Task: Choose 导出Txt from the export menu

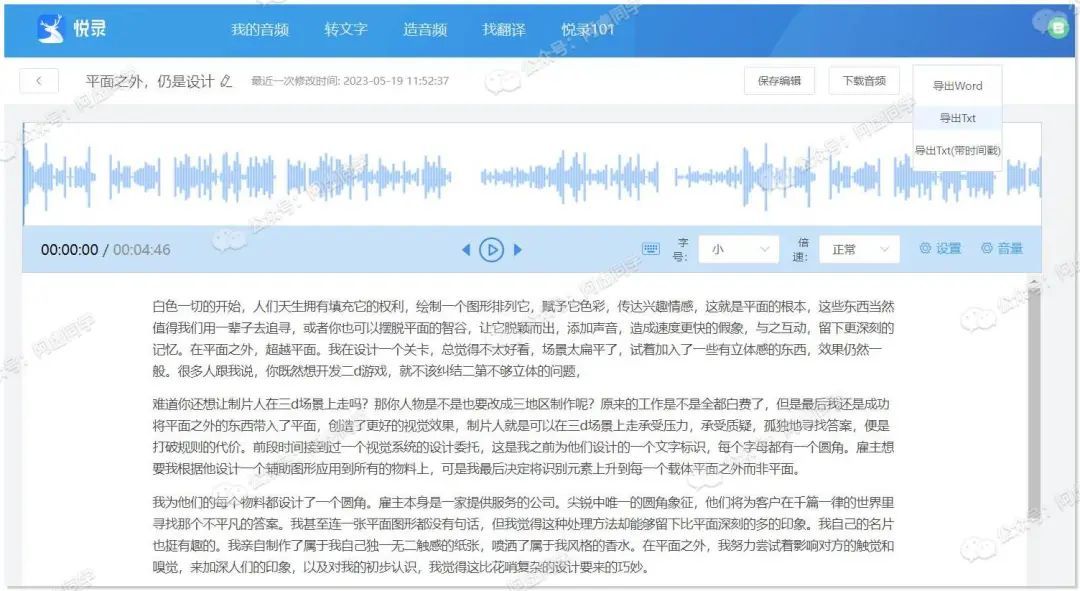Action: pyautogui.click(x=957, y=118)
